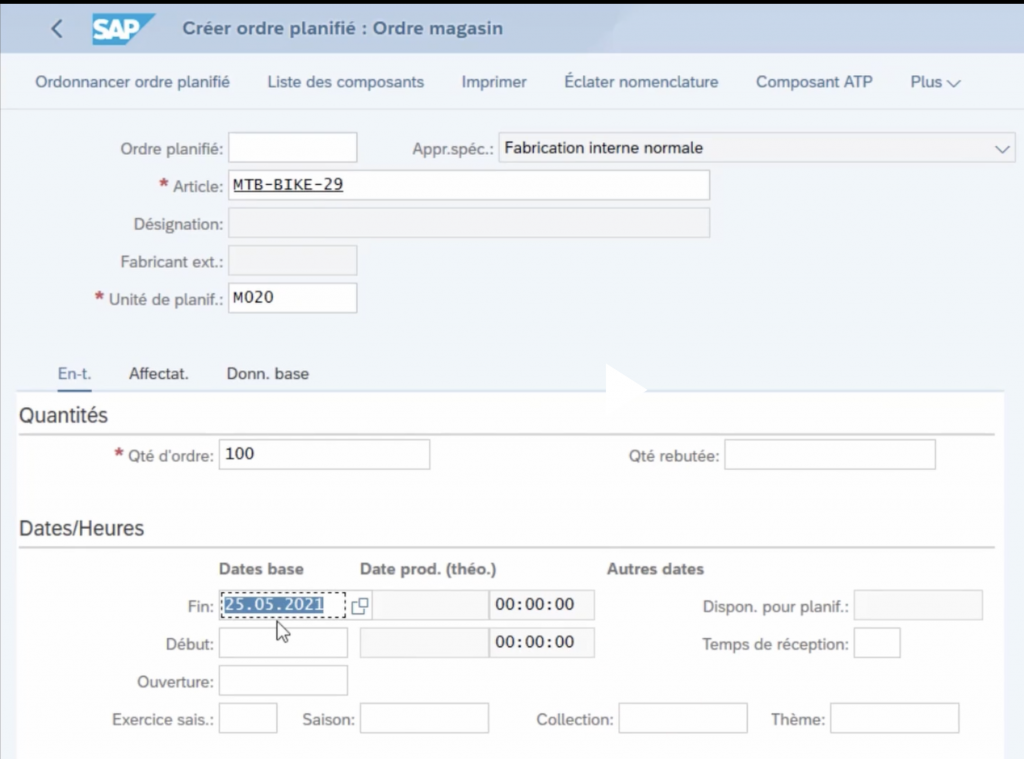Select Éclater nomenclature
This screenshot has width=1024, height=759.
[641, 82]
